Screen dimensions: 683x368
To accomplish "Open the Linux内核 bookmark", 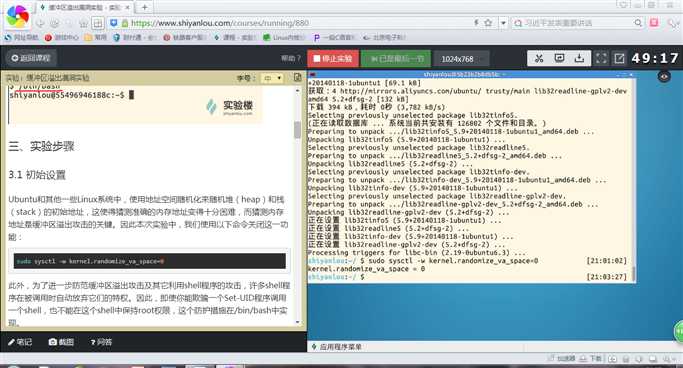I will click(284, 37).
